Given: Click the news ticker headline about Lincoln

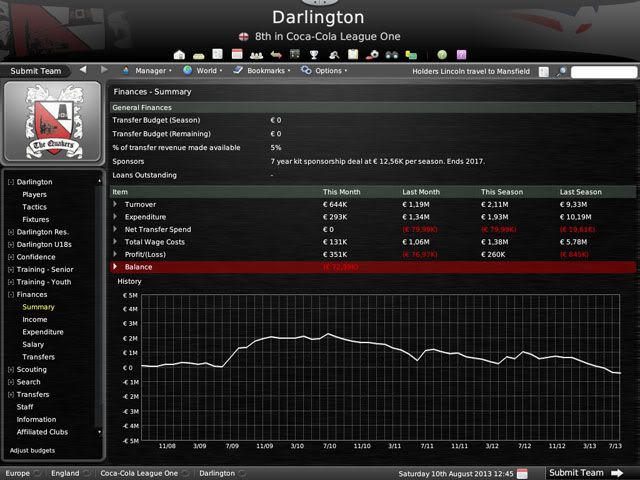Looking at the screenshot, I should [471, 71].
